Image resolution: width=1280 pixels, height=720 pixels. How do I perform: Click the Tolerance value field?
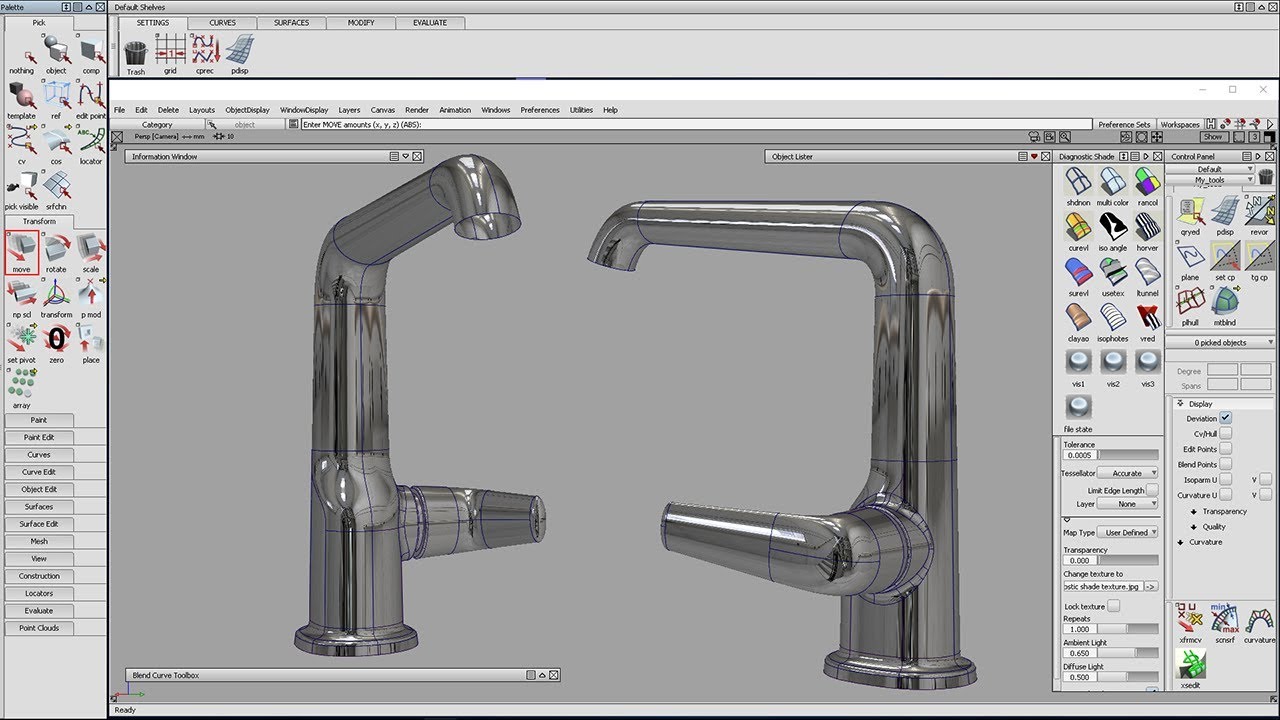pos(1079,455)
